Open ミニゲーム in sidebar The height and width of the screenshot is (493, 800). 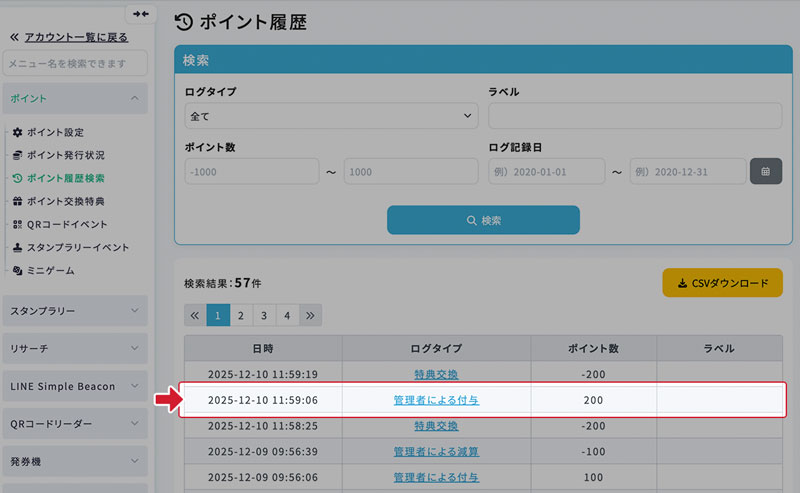pos(50,270)
